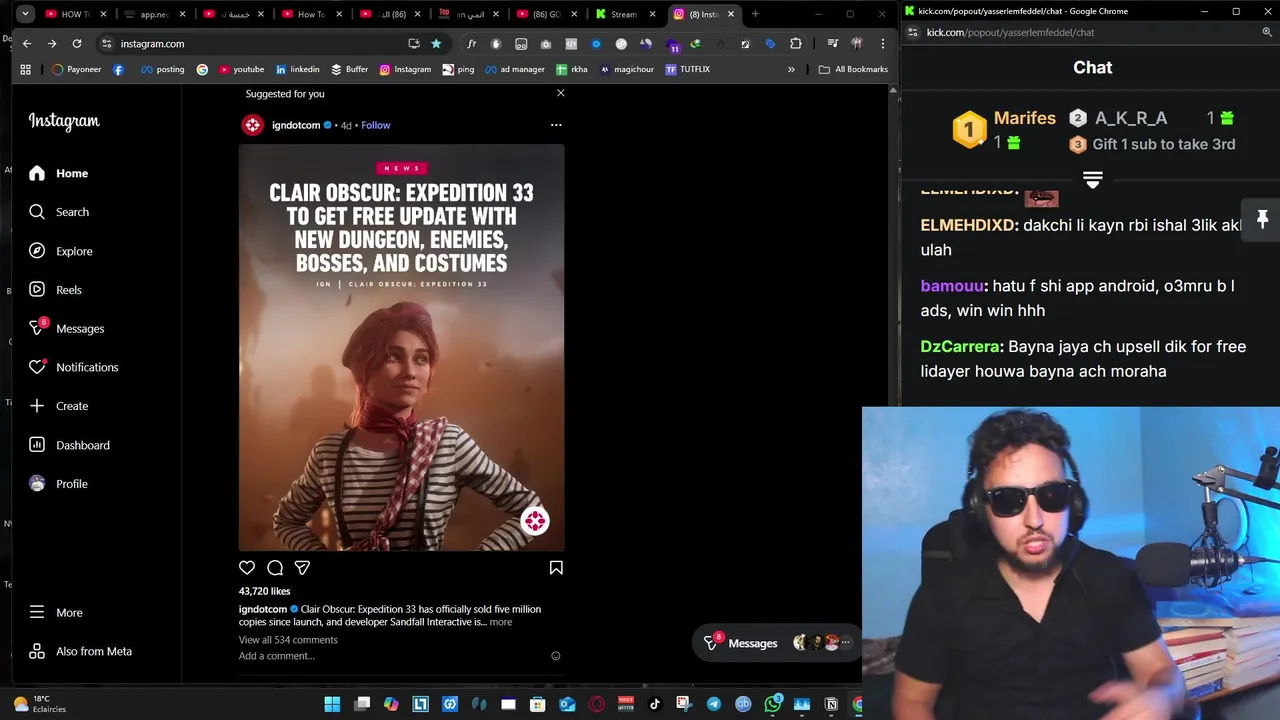Open Notifications in the sidebar
Screen dimensions: 1280x720
(74, 367)
